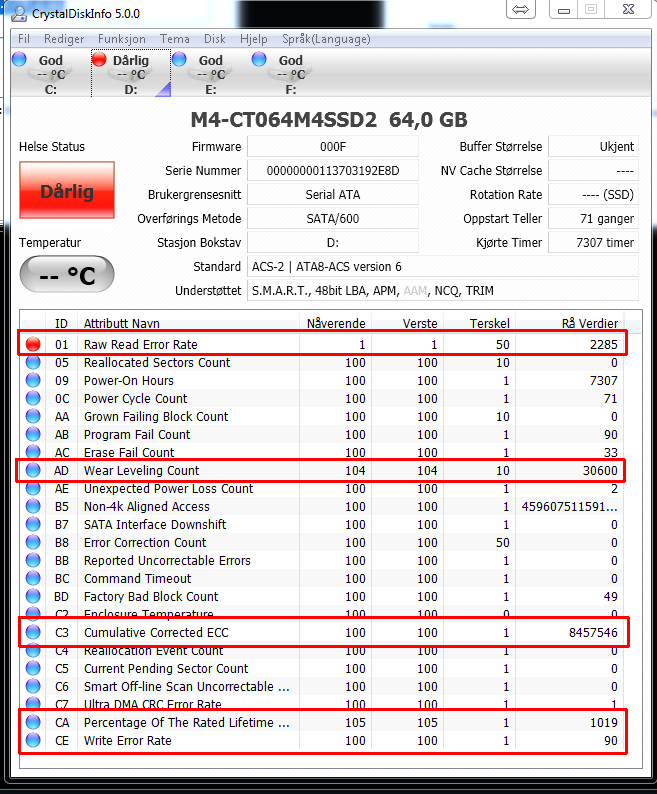
Task: Click the status dot for Non-4k Aligned Access
Action: (33, 506)
